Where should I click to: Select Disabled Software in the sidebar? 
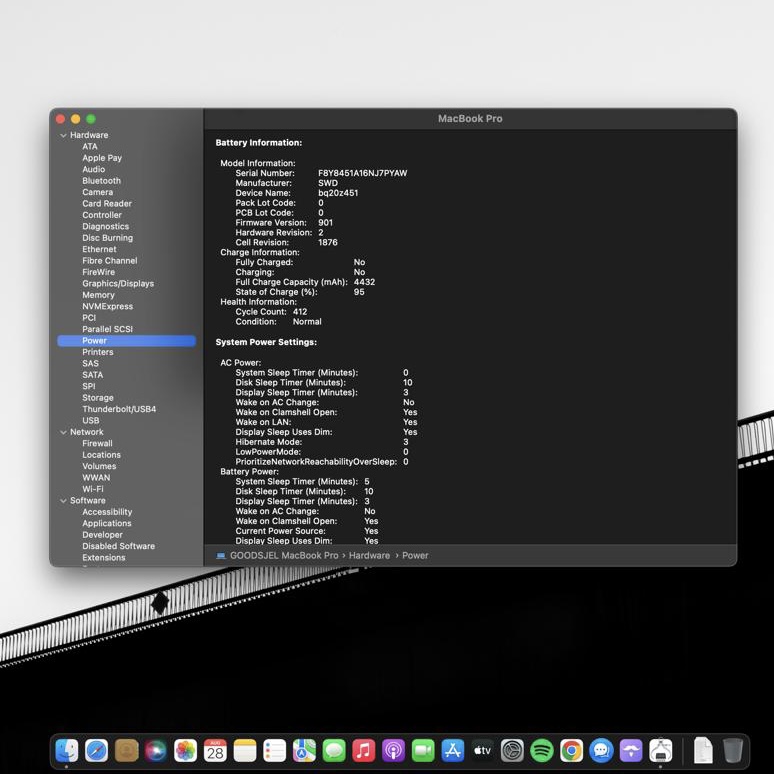click(x=118, y=546)
